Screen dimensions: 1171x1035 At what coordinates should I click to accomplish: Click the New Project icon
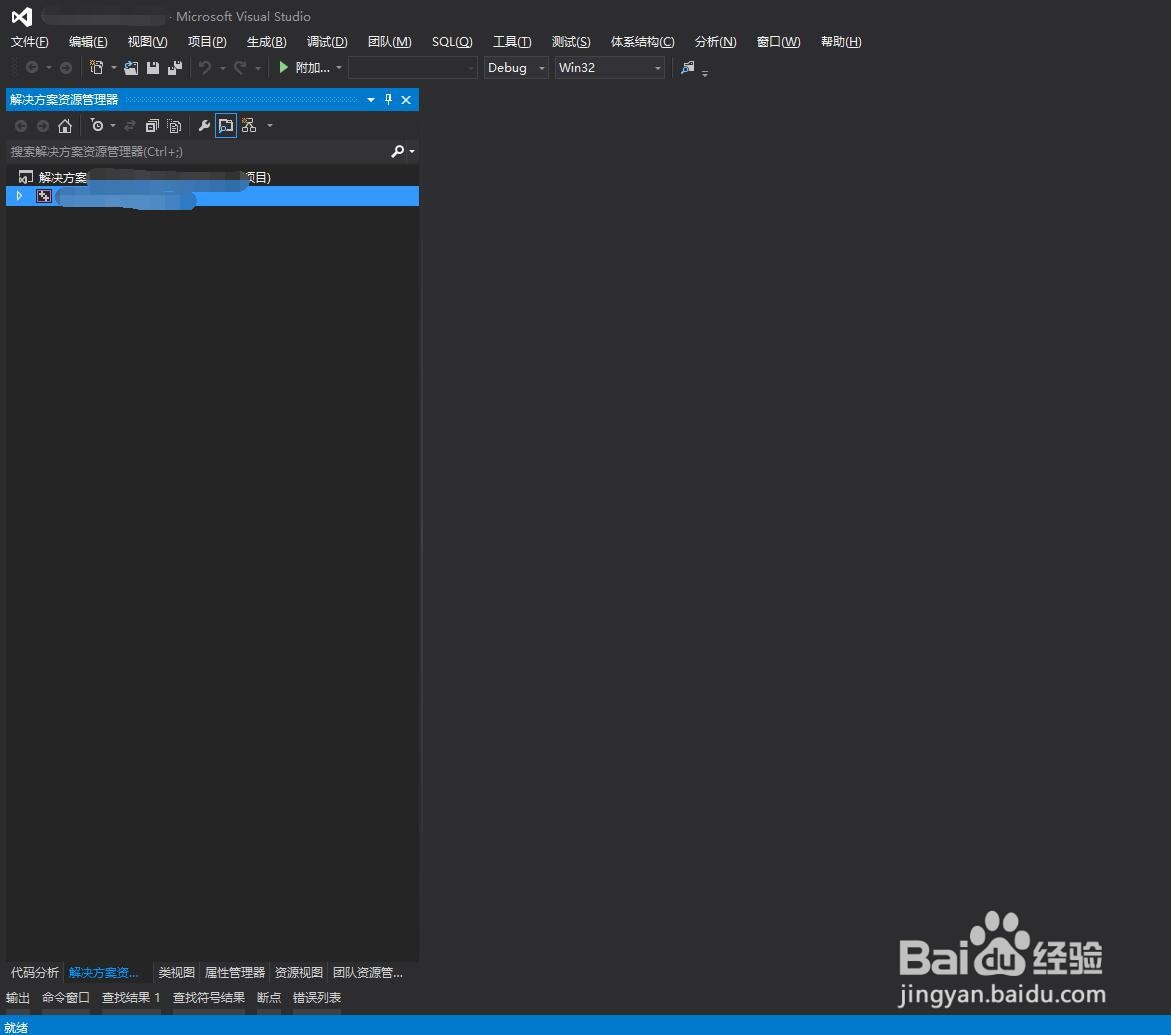97,67
